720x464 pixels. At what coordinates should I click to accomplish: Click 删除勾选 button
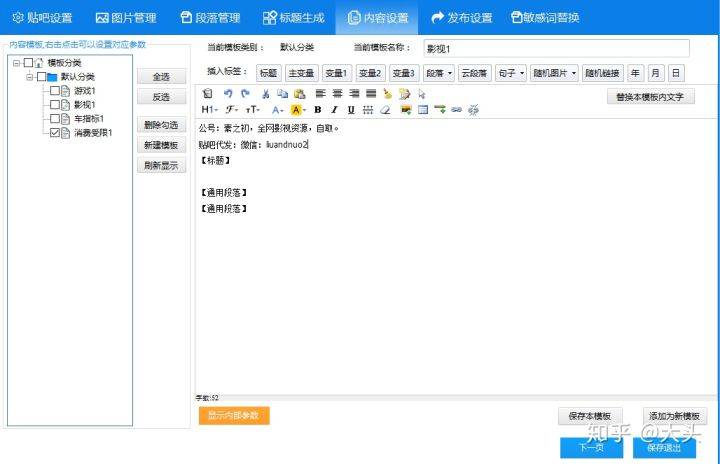pyautogui.click(x=162, y=125)
